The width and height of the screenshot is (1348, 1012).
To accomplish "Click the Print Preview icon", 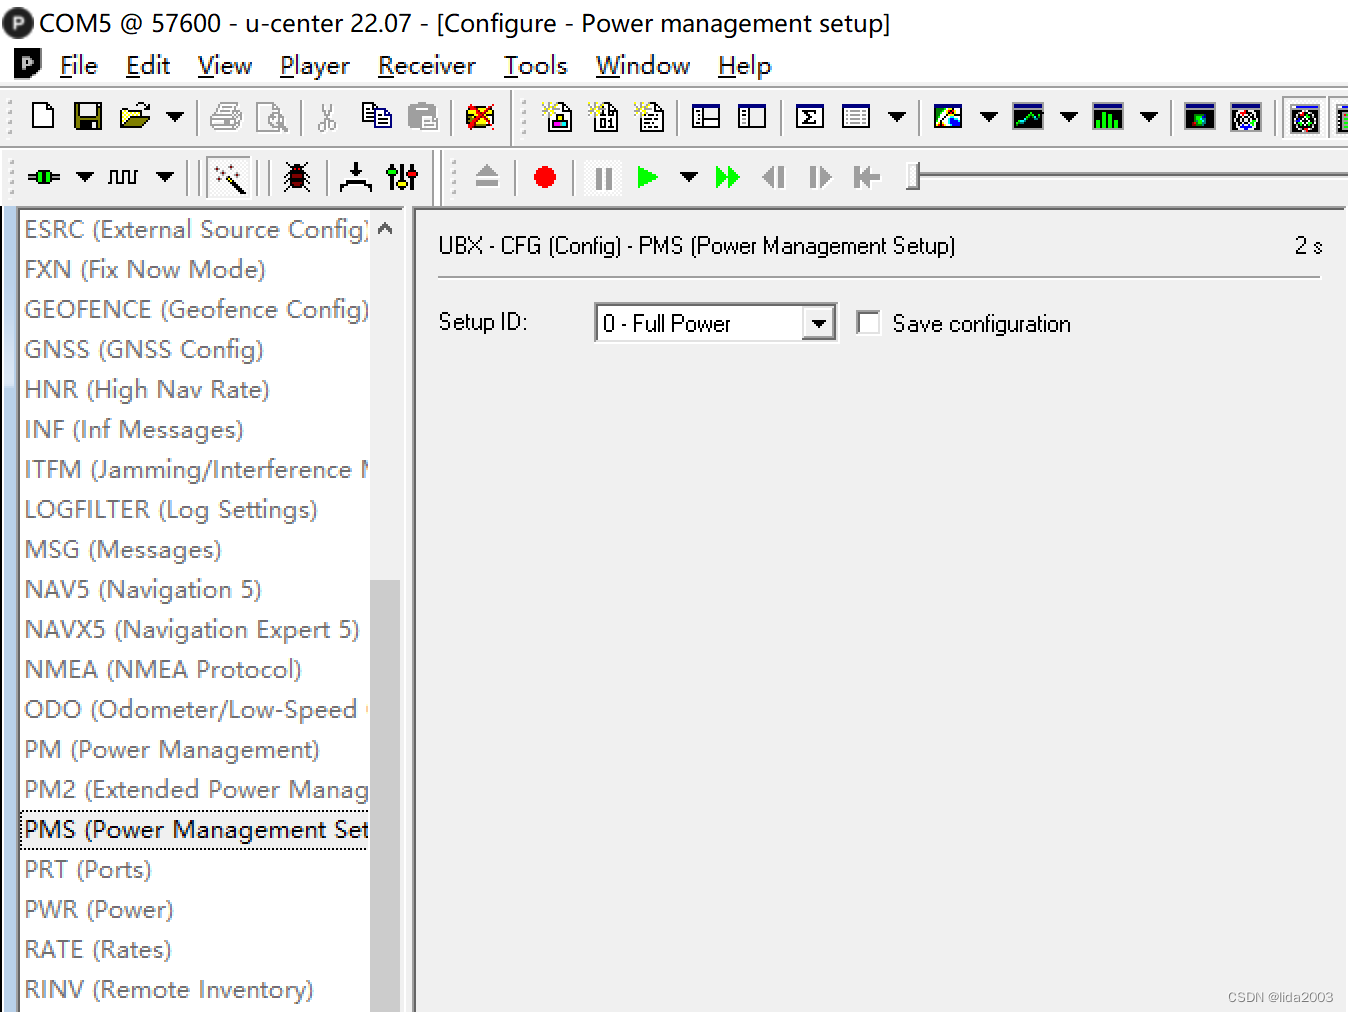I will coord(272,117).
